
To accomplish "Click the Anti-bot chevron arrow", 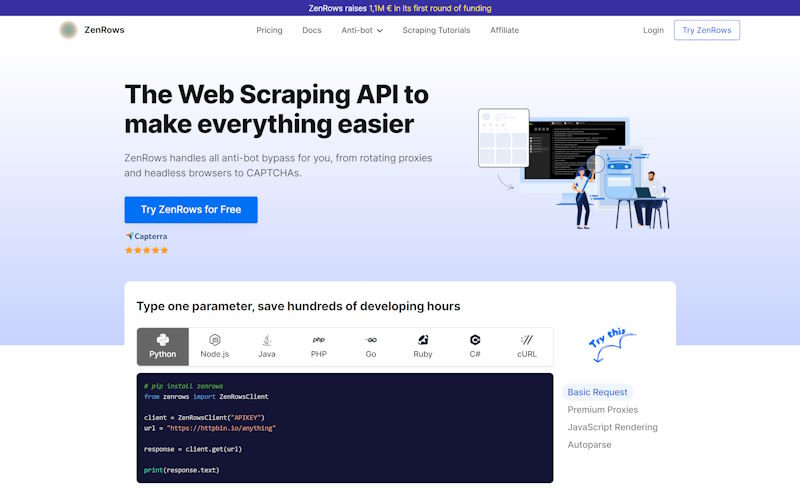I will click(380, 31).
